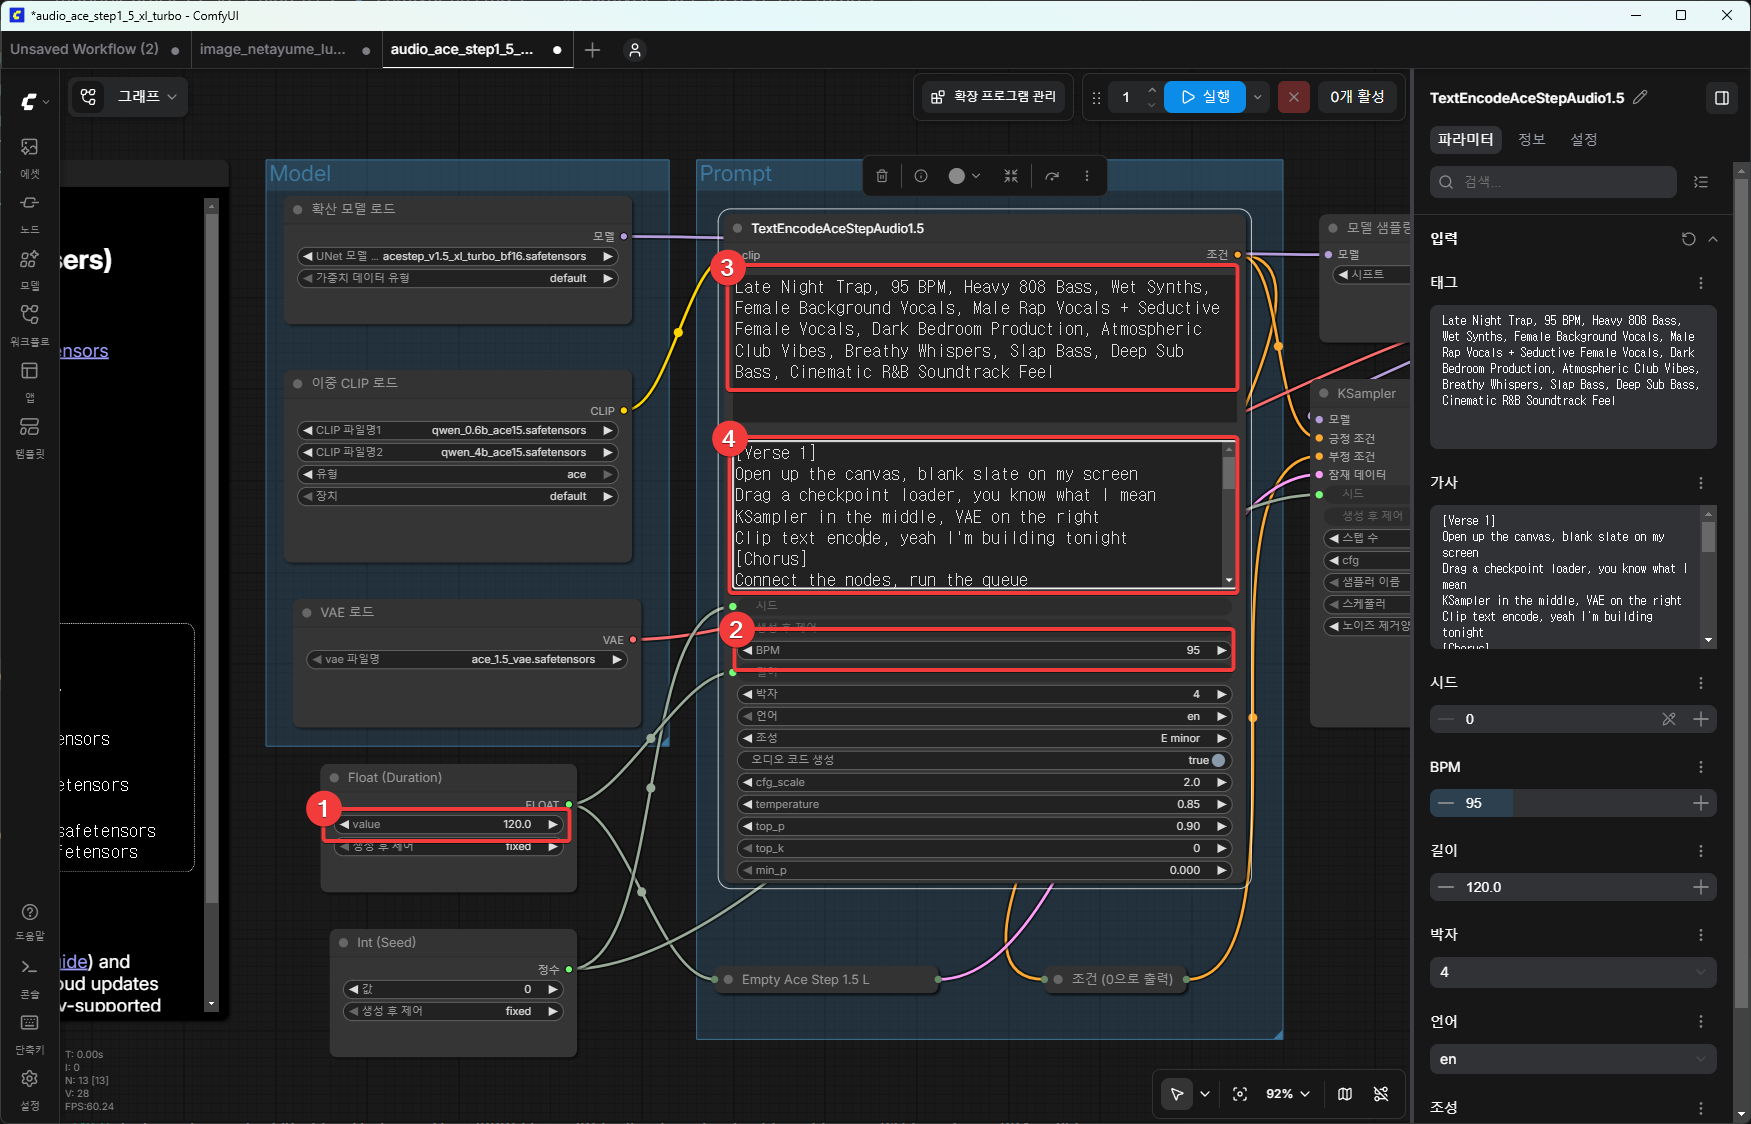Collapse the inputs section in properties panel

click(x=1713, y=239)
